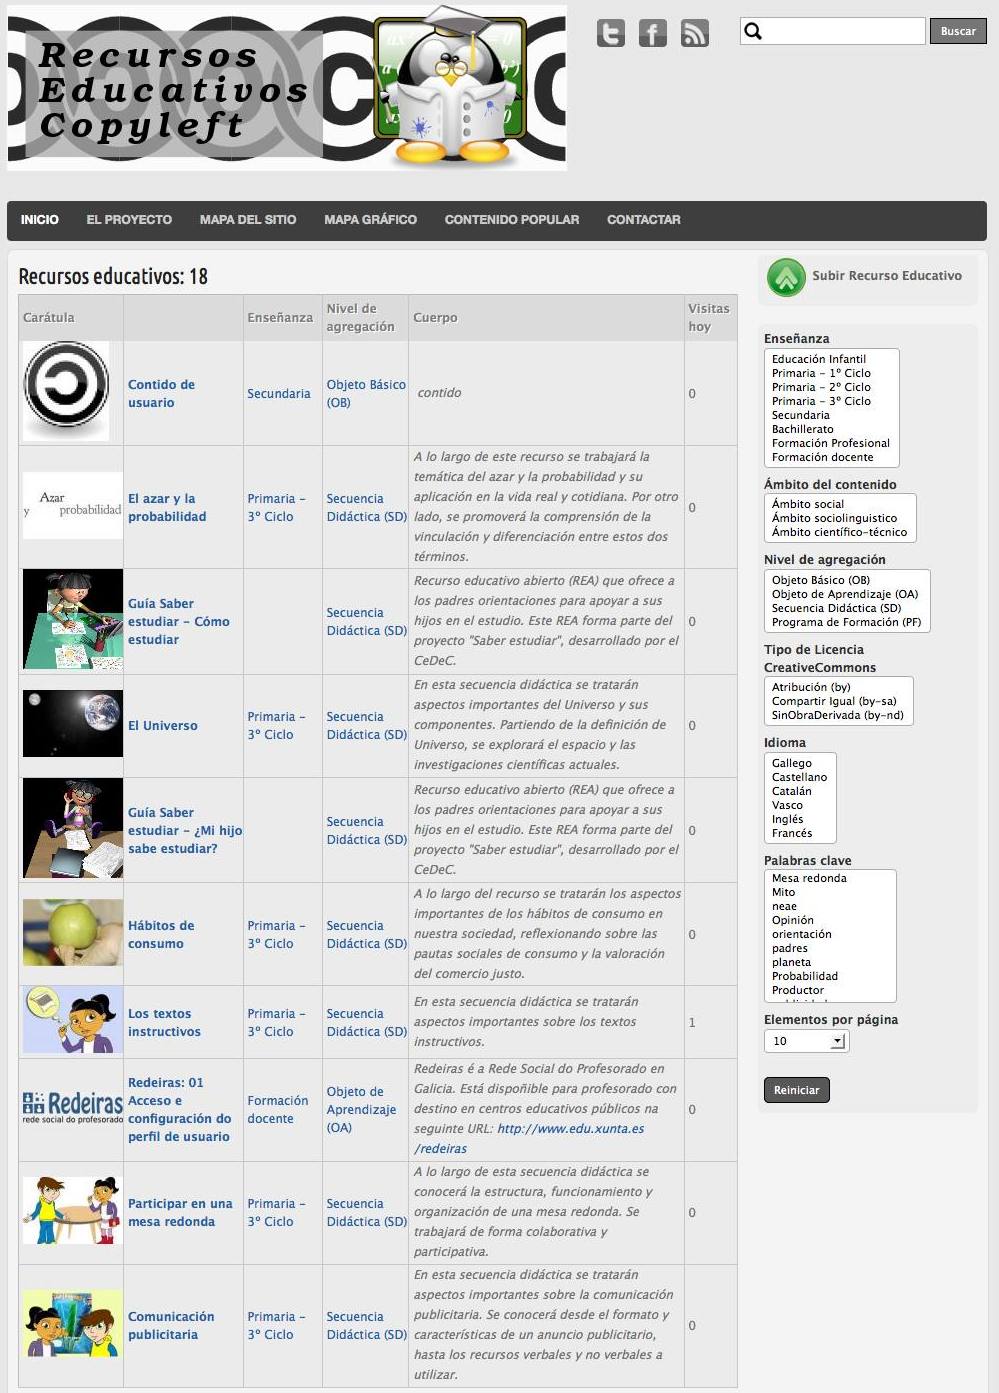Viewport: 999px width, 1393px height.
Task: Open the El Proyecto menu item
Action: point(129,220)
